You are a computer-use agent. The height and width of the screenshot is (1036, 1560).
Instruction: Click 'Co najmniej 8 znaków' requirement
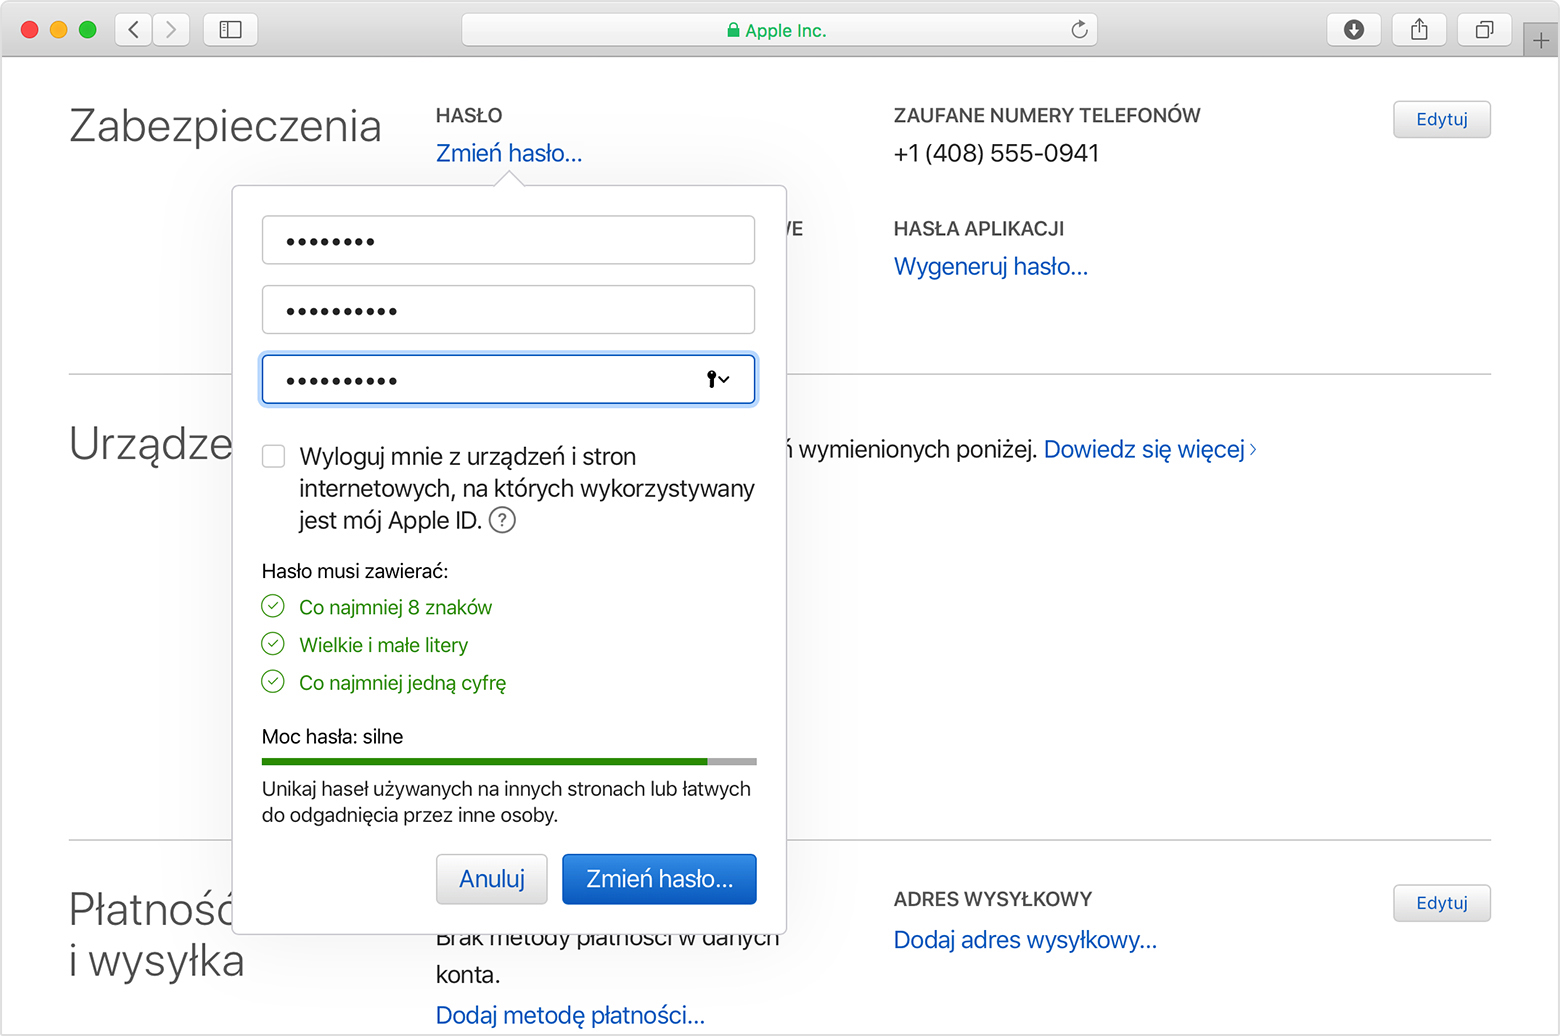[396, 607]
